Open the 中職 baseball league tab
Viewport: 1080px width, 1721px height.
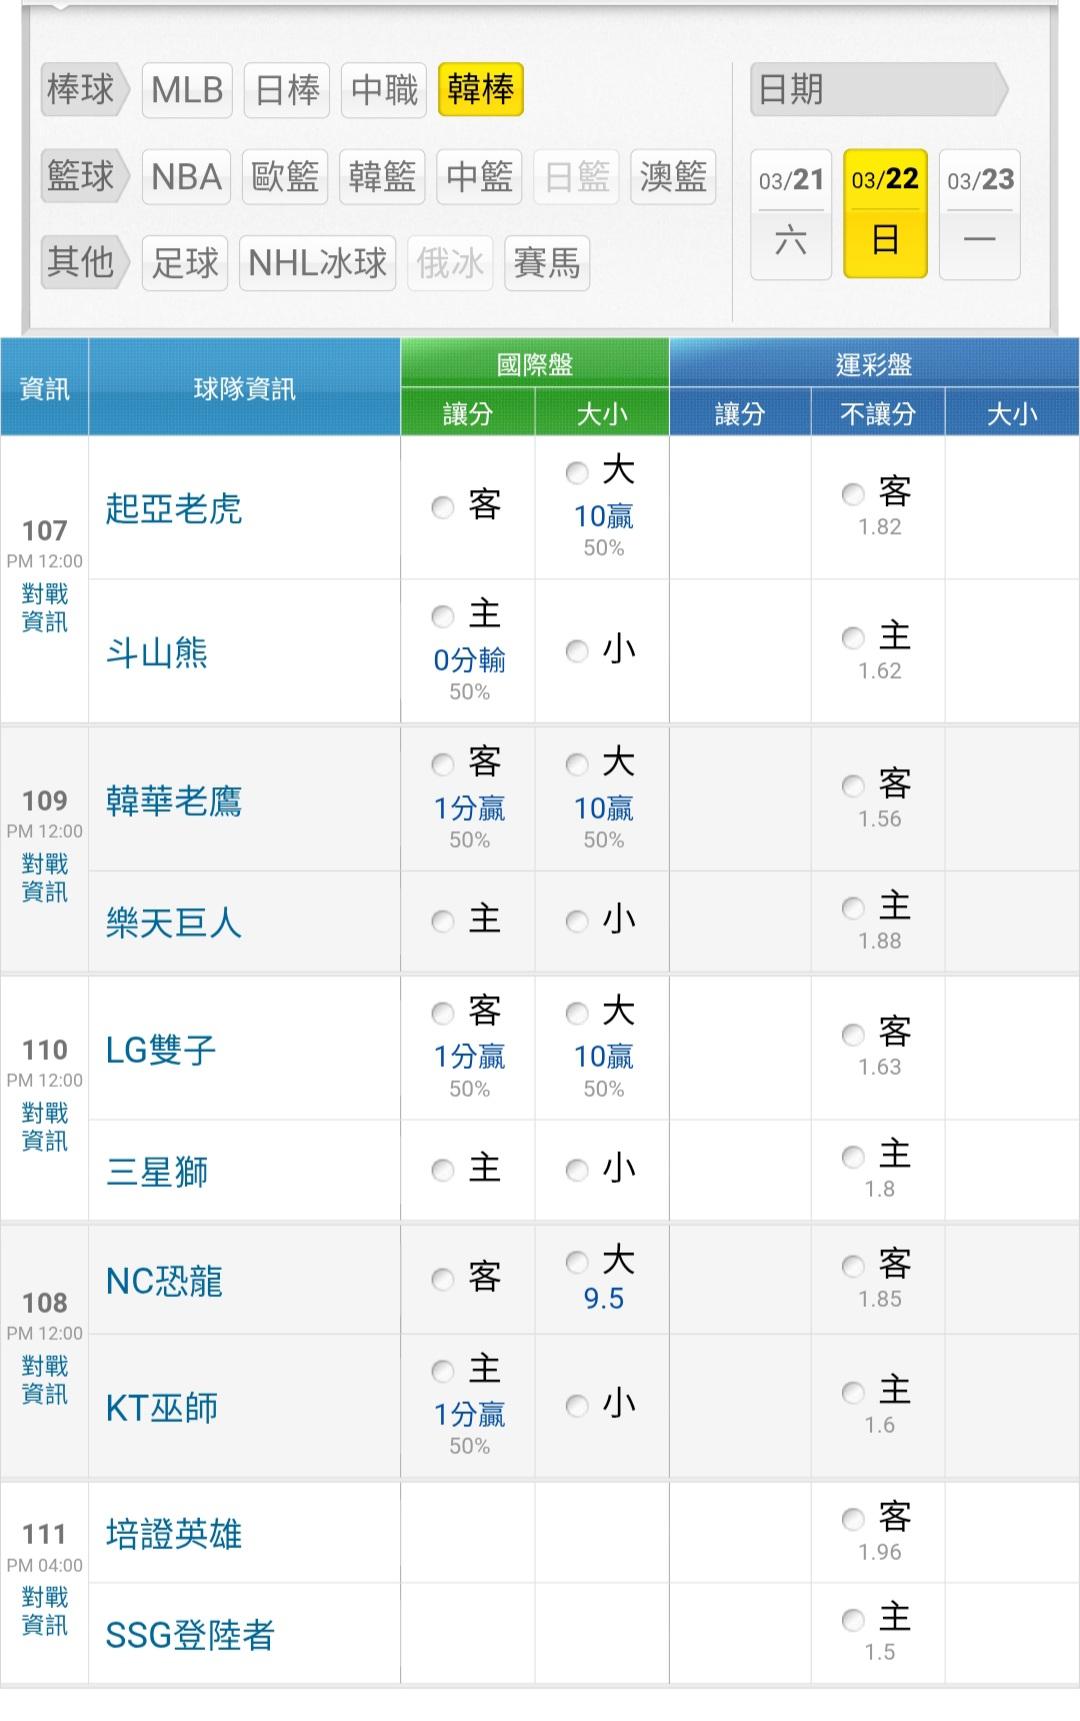tap(384, 90)
